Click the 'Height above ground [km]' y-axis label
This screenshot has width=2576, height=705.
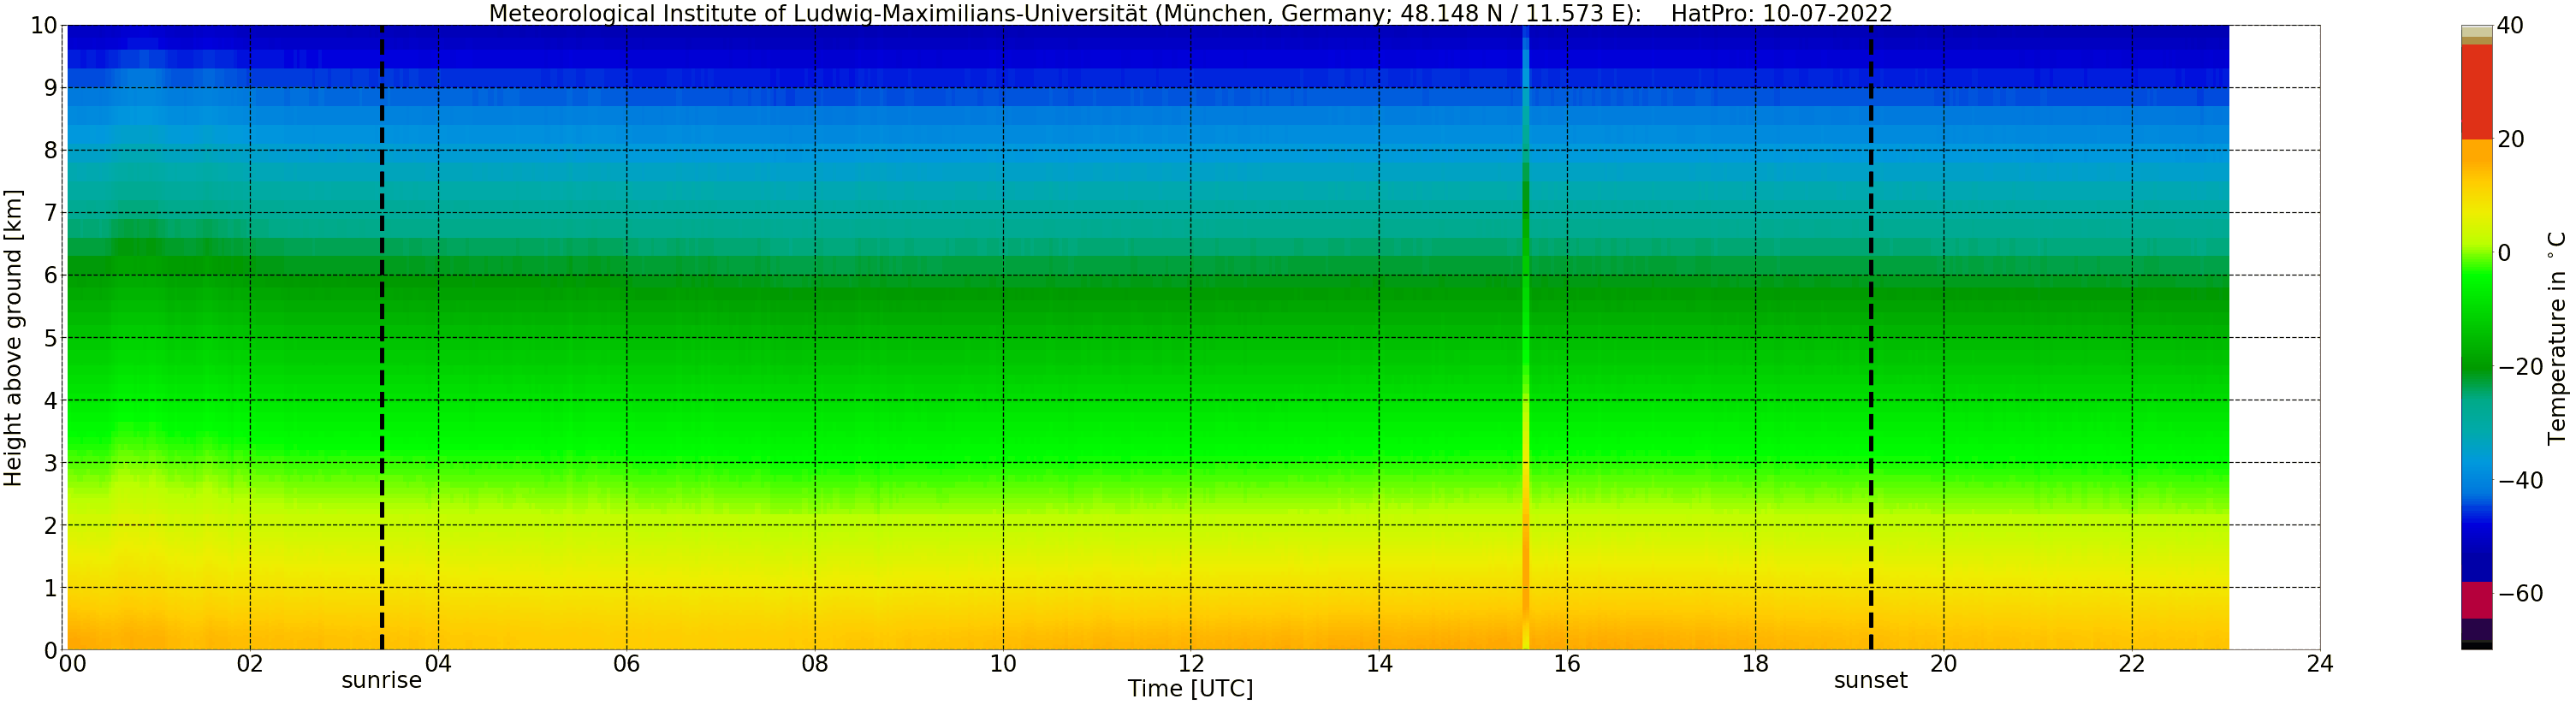click(13, 338)
